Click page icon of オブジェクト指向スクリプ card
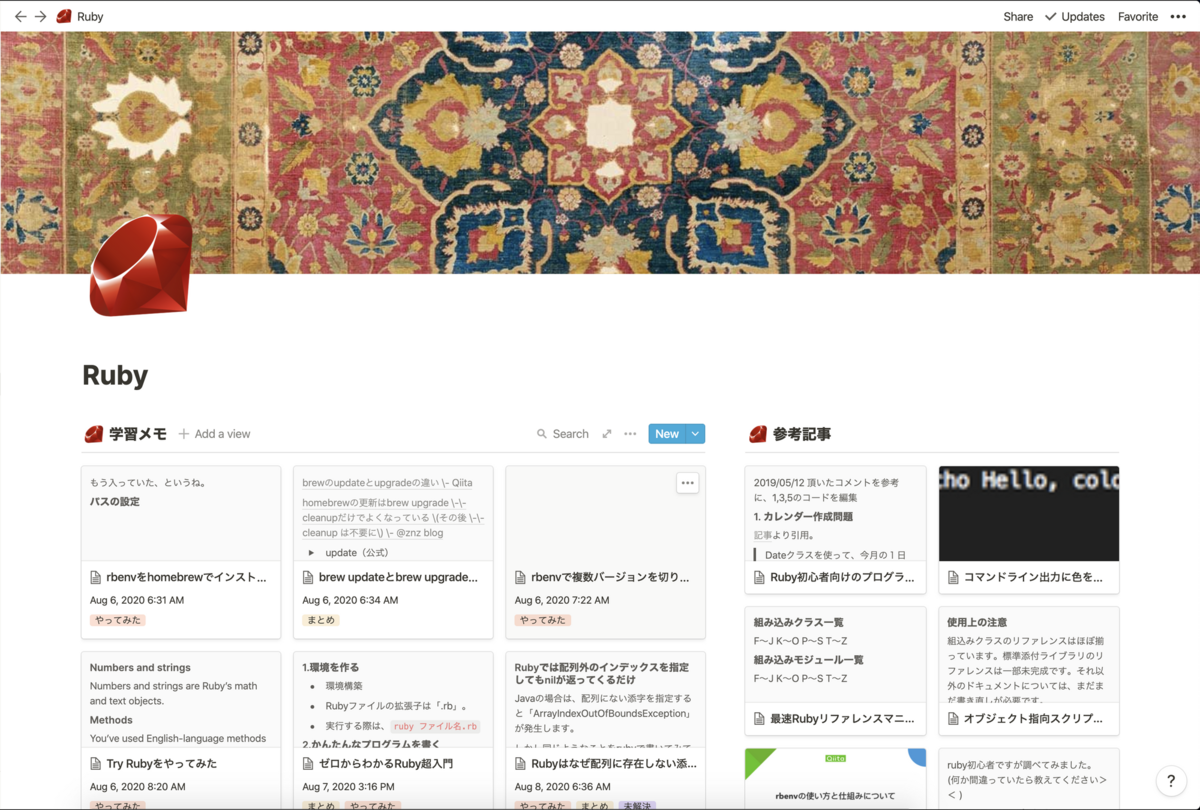The image size is (1200, 810). pyautogui.click(x=953, y=718)
